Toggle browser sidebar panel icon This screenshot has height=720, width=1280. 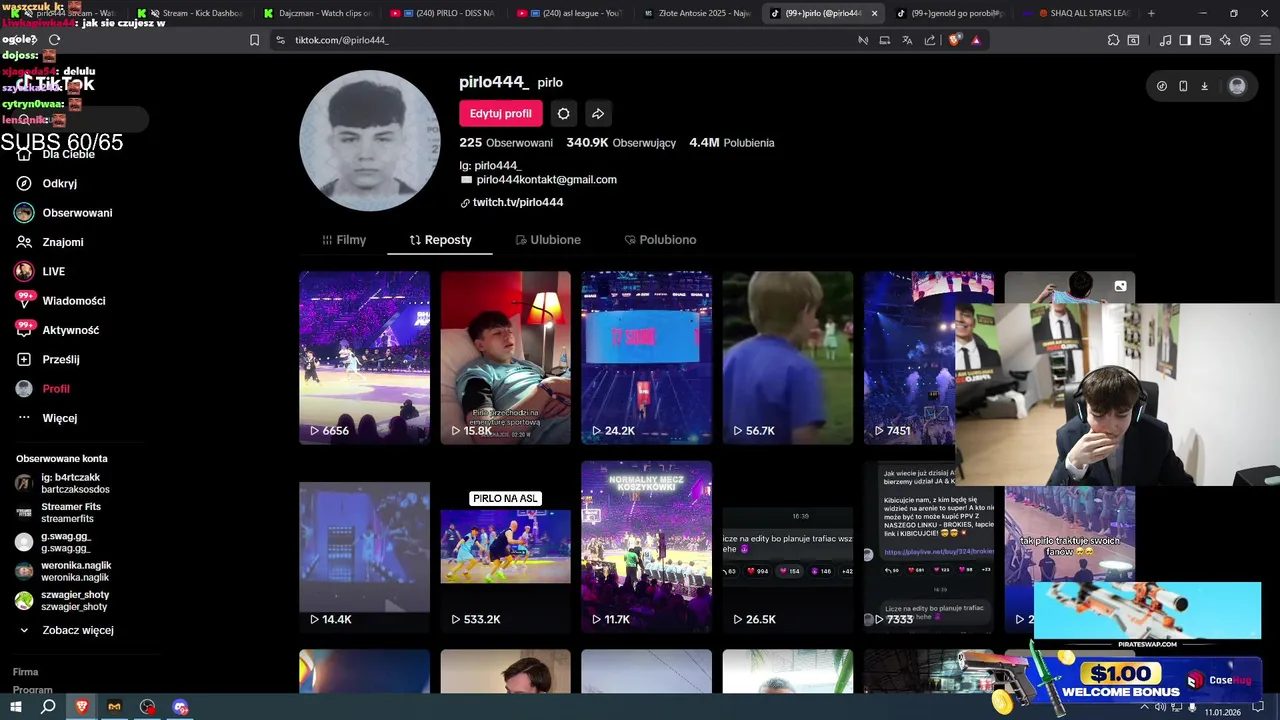pyautogui.click(x=1185, y=40)
